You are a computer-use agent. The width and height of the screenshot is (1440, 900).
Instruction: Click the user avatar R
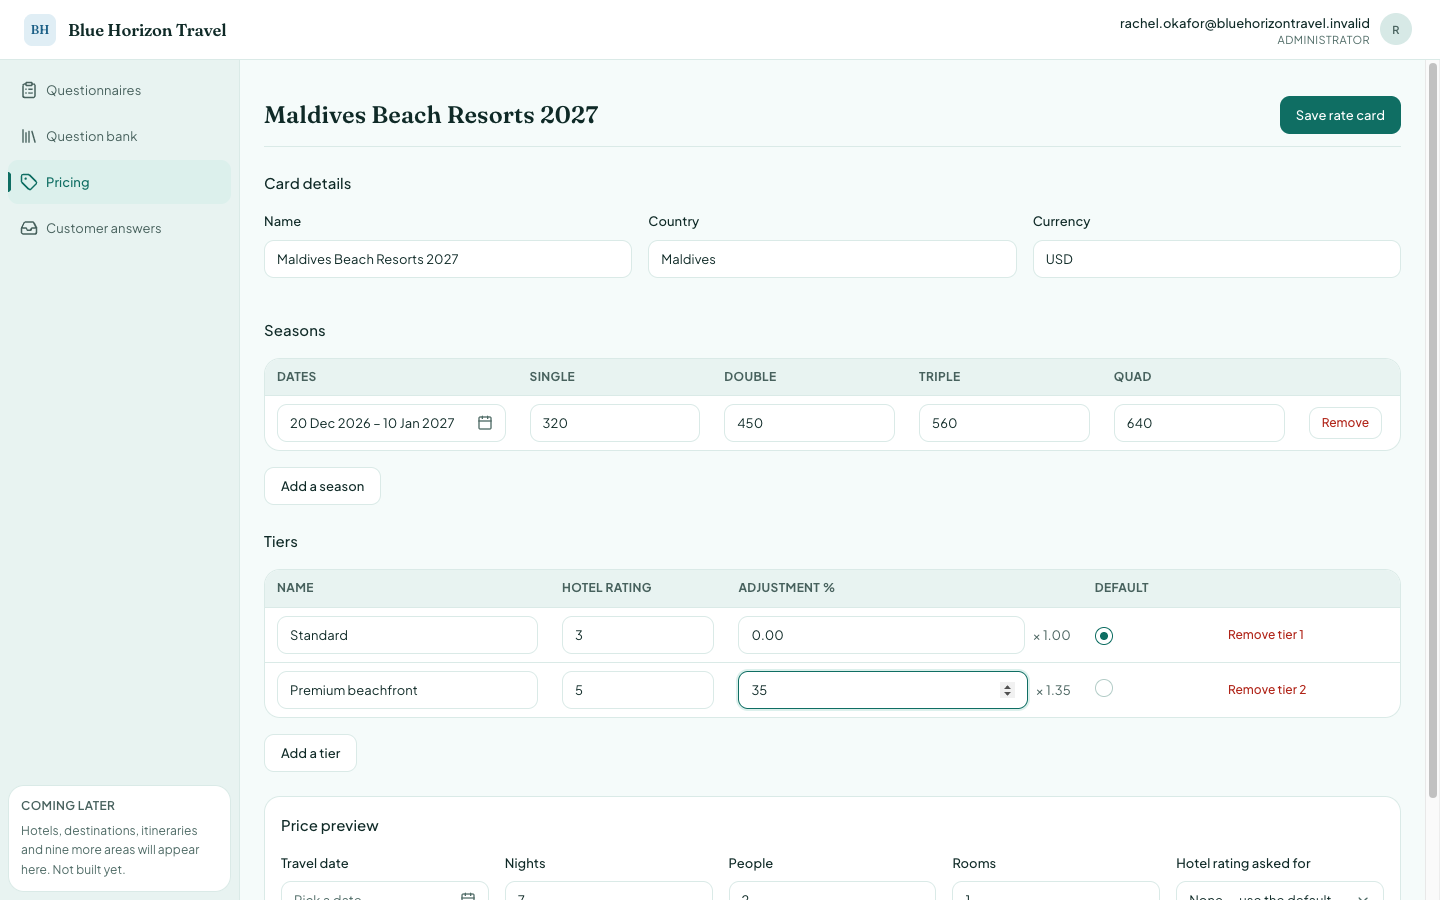click(x=1396, y=30)
